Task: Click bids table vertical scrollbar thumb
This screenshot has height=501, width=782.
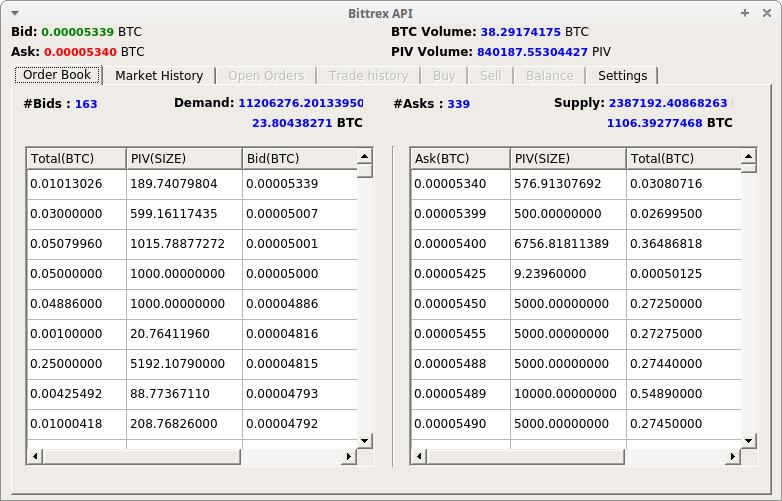Action: [x=365, y=171]
